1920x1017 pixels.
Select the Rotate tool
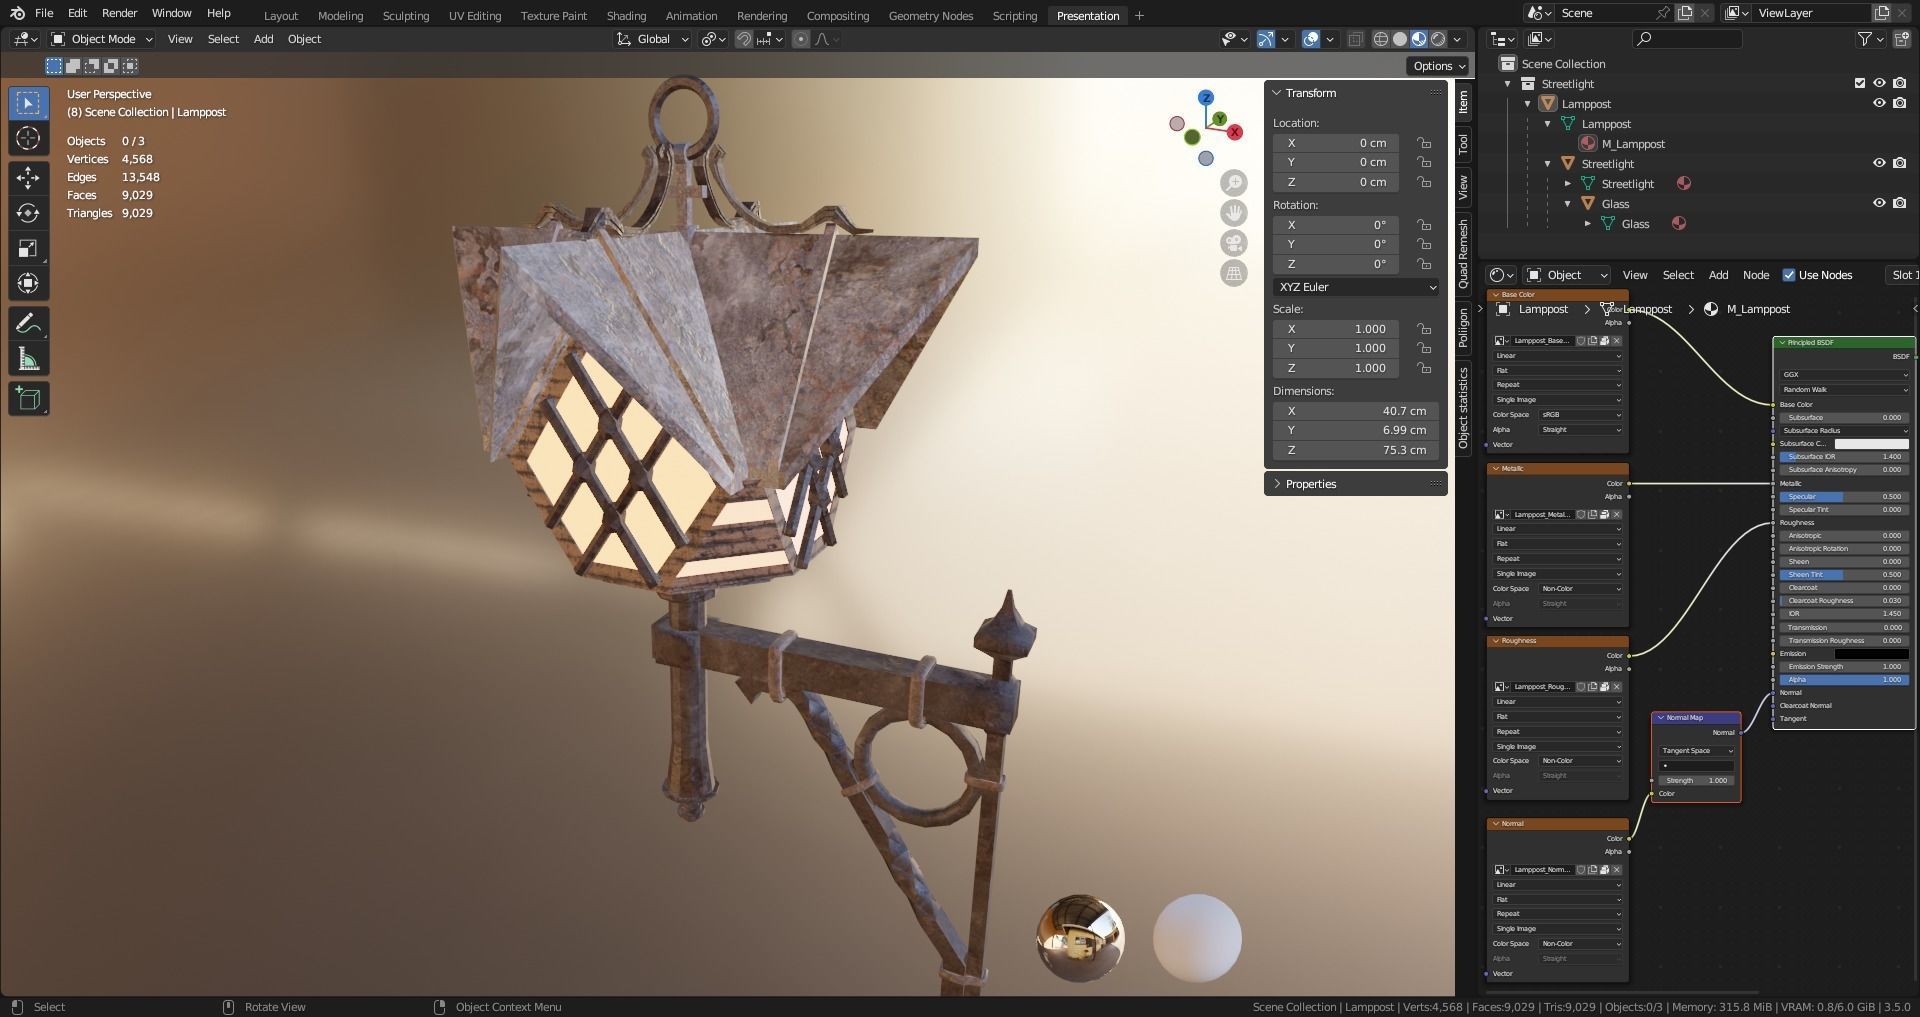point(28,213)
